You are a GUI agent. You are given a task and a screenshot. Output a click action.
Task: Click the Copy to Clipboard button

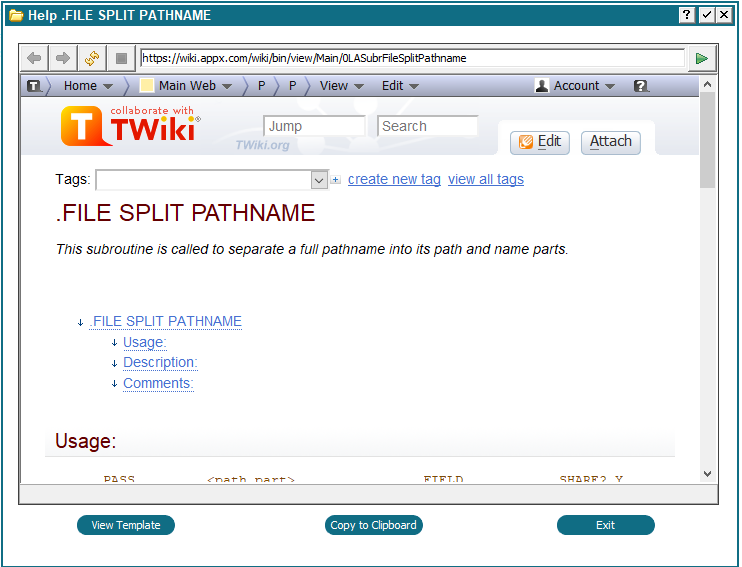coord(373,525)
